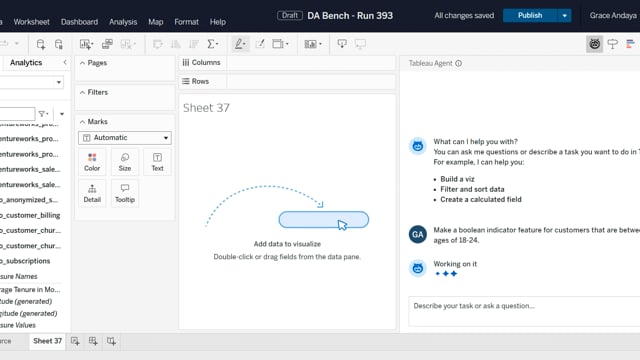The image size is (640, 360).
Task: Click the New Worksheet tab icon at bottom
Action: point(75,341)
